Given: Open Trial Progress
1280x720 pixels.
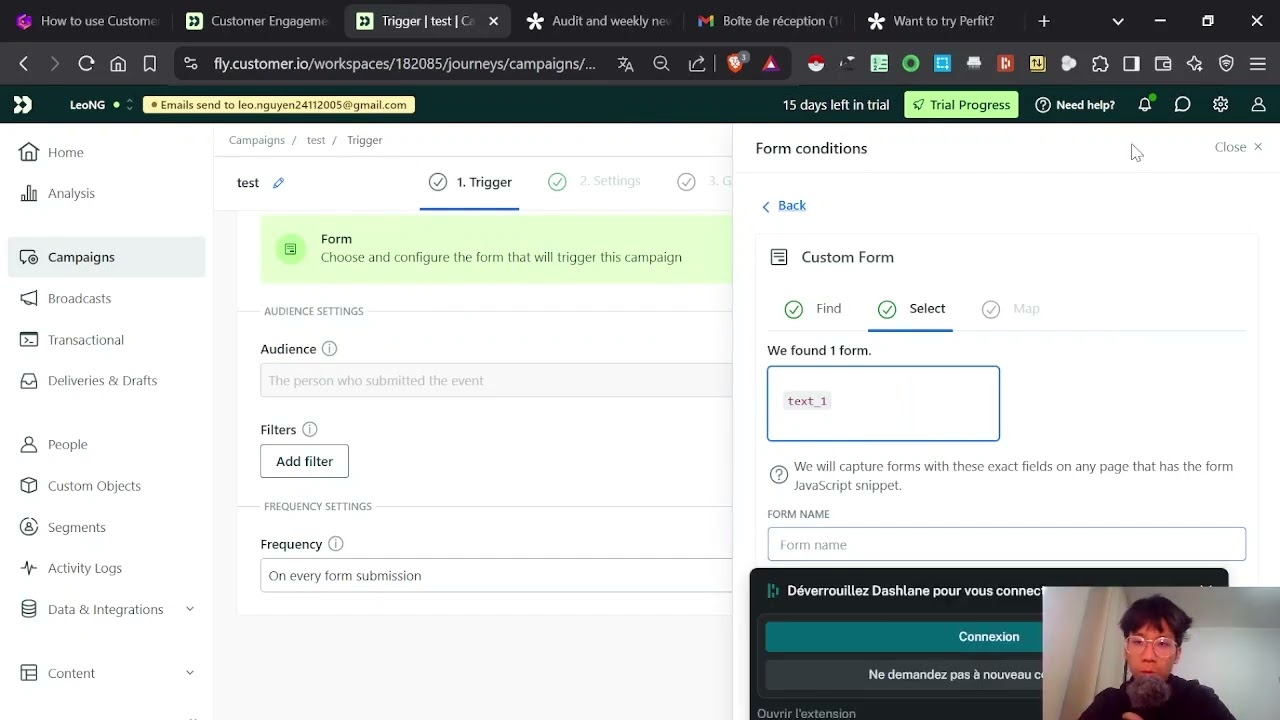Looking at the screenshot, I should pos(961,104).
